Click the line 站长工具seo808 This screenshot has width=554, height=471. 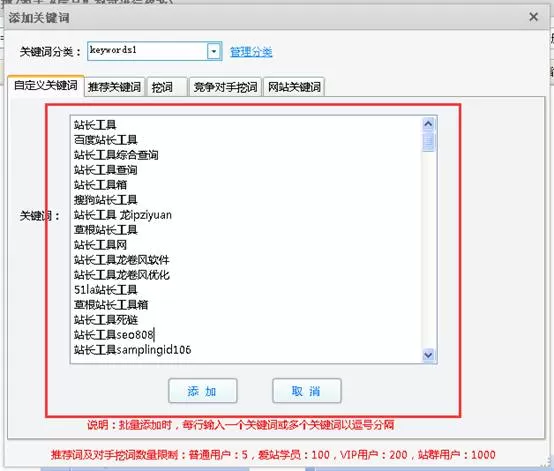[x=114, y=335]
